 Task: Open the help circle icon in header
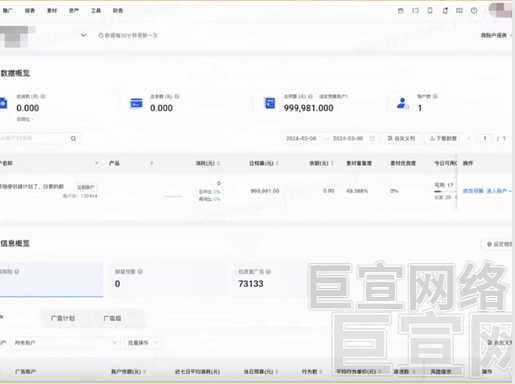pos(474,11)
